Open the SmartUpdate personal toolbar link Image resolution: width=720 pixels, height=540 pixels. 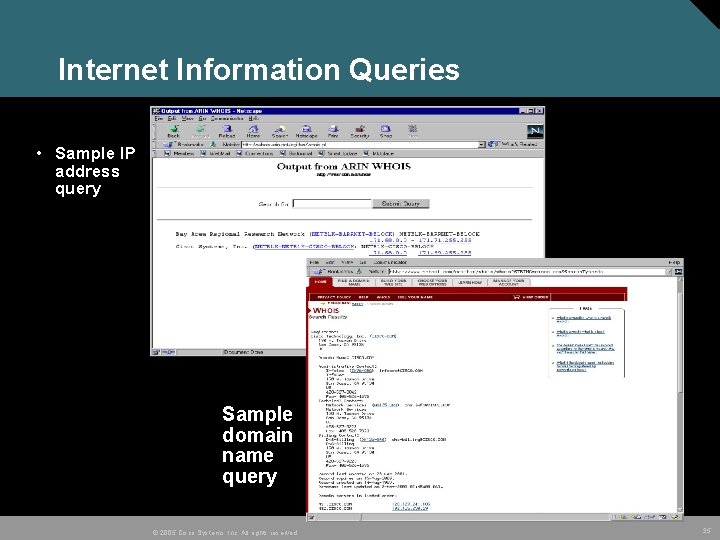(338, 153)
